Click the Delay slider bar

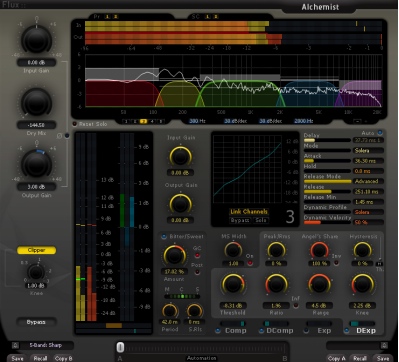(328, 140)
